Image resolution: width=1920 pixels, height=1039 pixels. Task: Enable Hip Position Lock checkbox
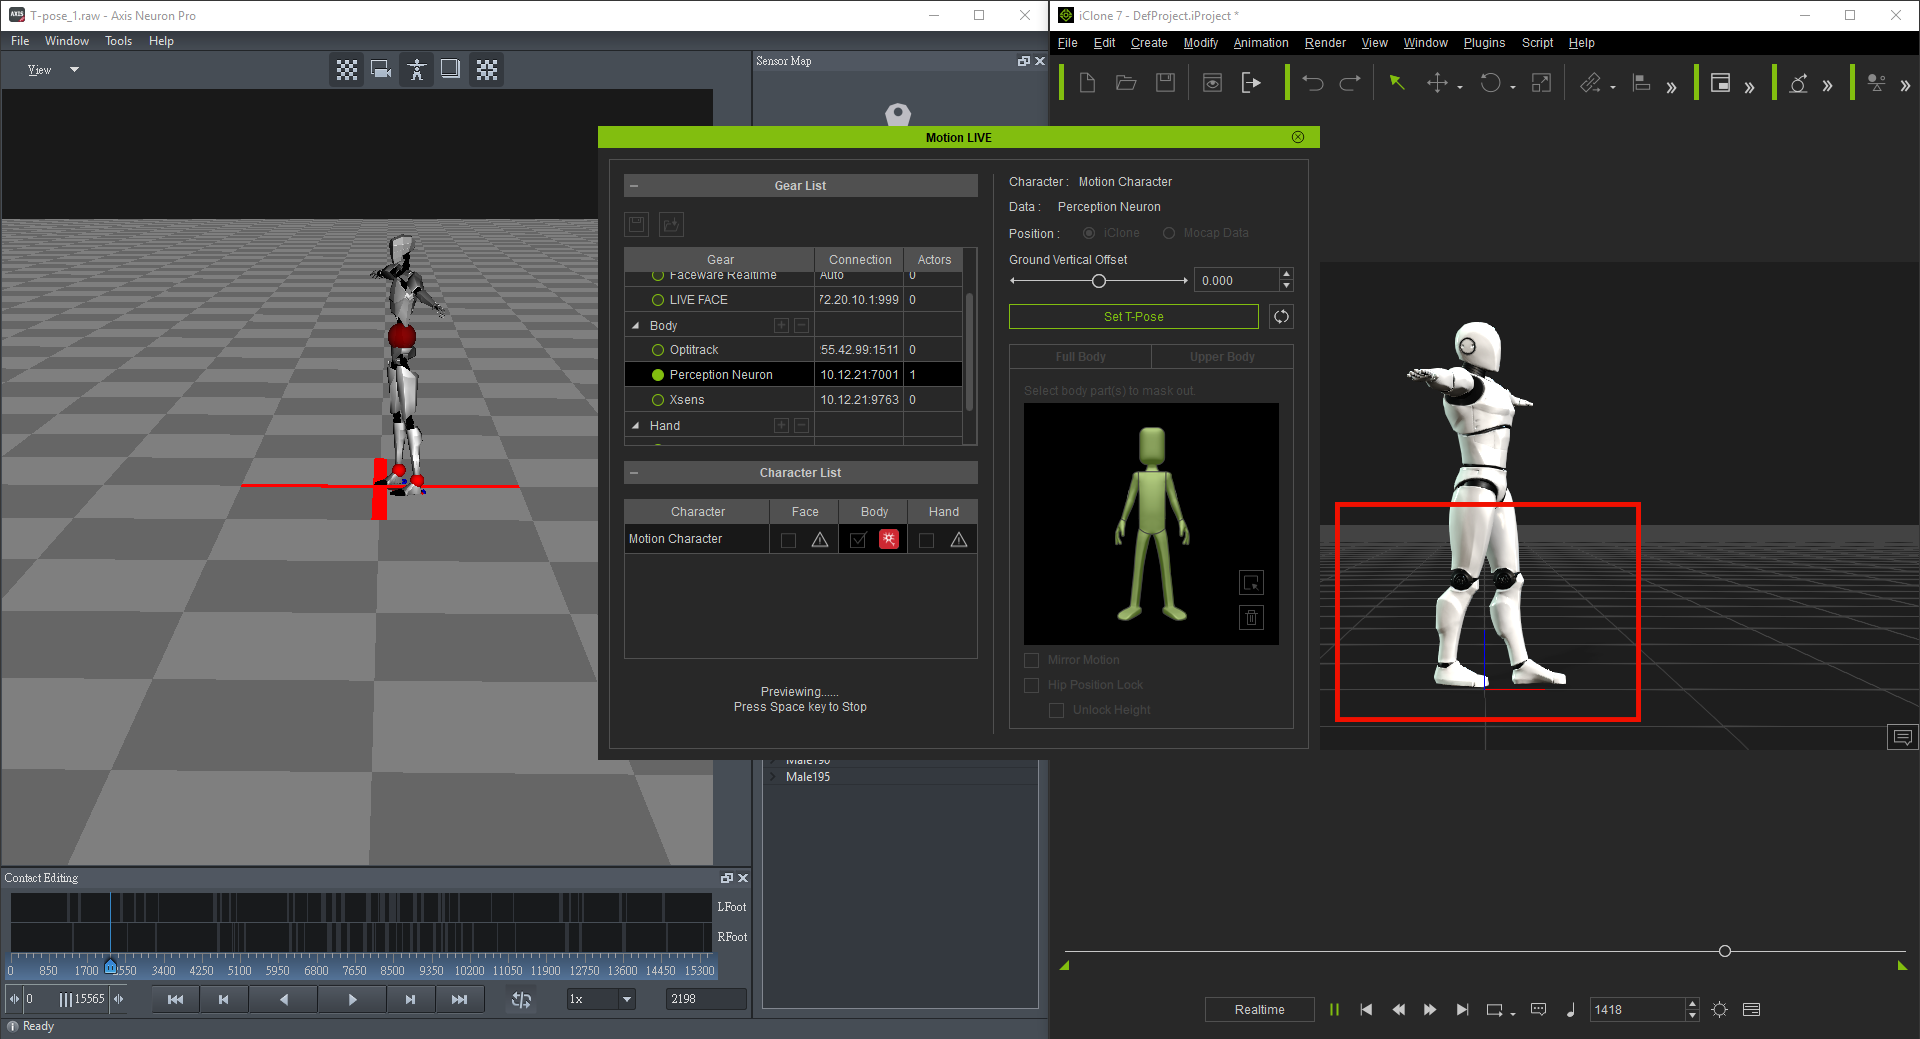pyautogui.click(x=1032, y=685)
